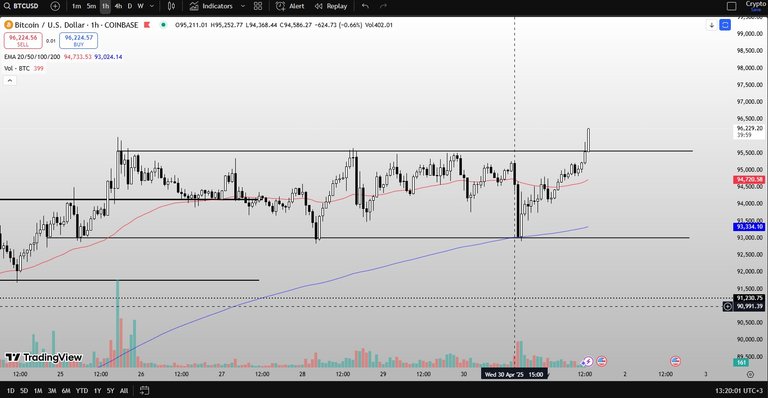Click the green 161 volume label
Image resolution: width=768 pixels, height=398 pixels.
(x=742, y=362)
